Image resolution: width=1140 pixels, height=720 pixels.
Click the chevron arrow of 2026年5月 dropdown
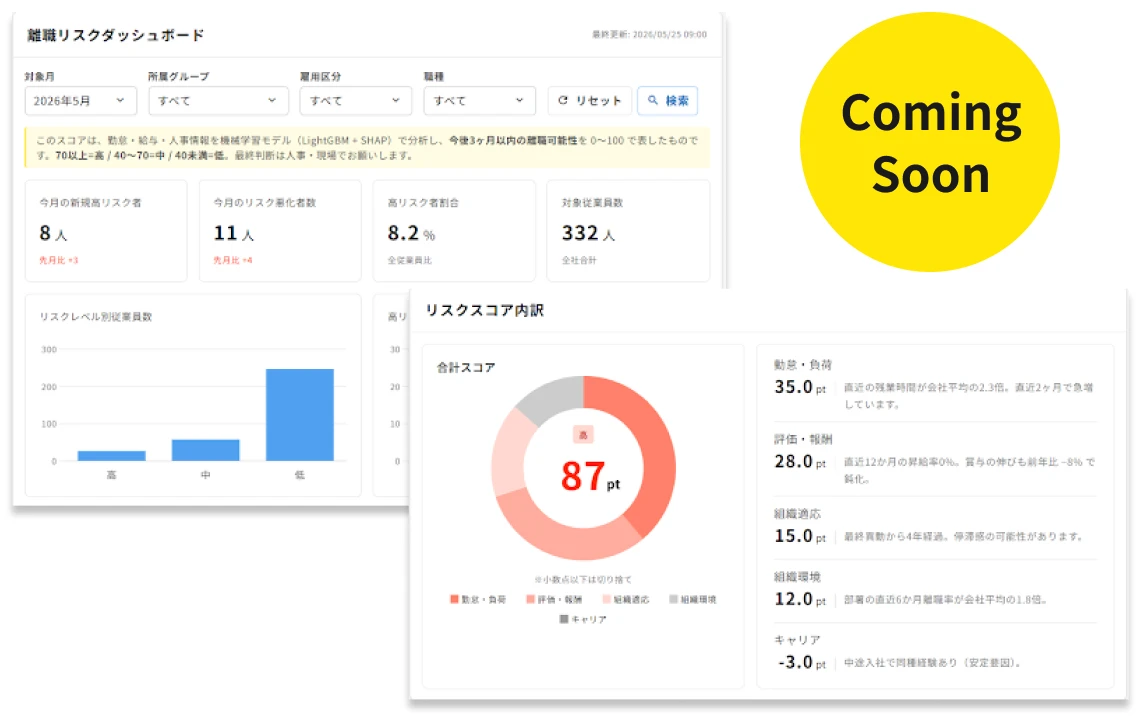click(x=120, y=100)
